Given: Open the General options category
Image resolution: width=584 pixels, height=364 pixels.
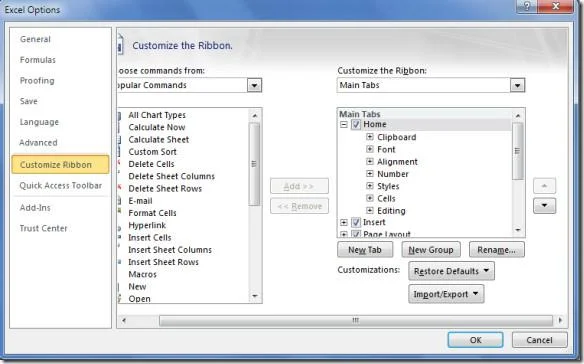Looking at the screenshot, I should pos(35,39).
